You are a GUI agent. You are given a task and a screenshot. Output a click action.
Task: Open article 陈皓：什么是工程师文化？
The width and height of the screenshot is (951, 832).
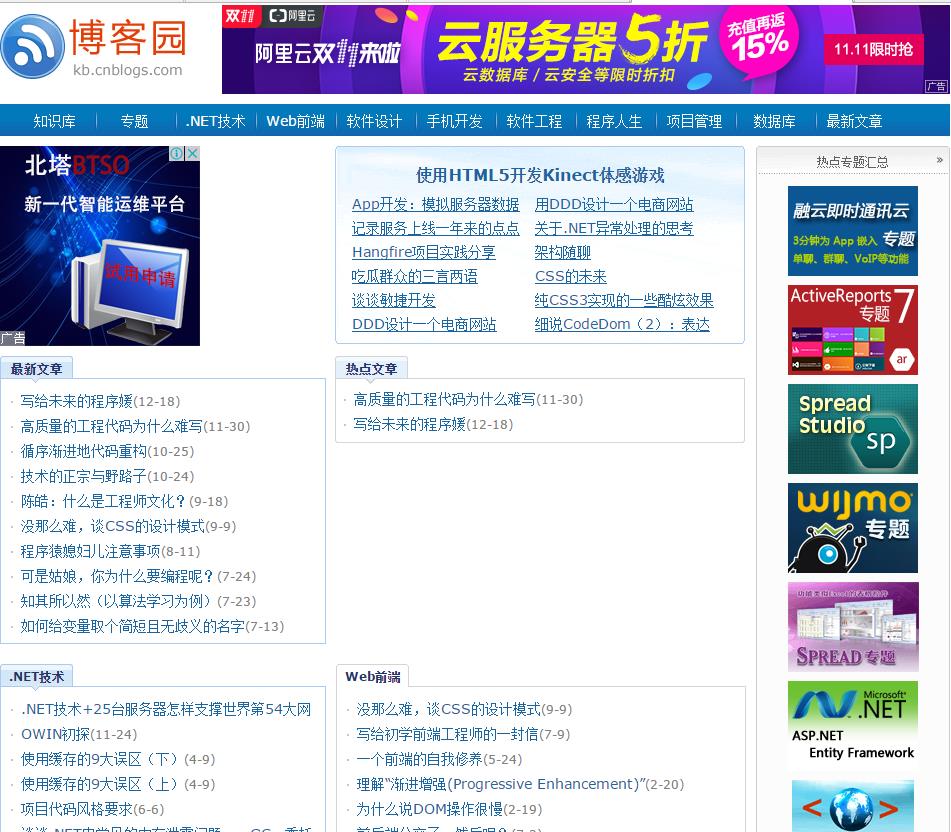pos(103,502)
